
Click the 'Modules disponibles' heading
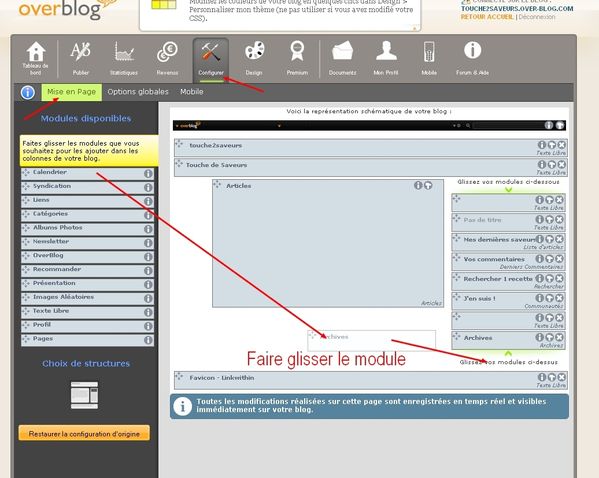click(86, 118)
